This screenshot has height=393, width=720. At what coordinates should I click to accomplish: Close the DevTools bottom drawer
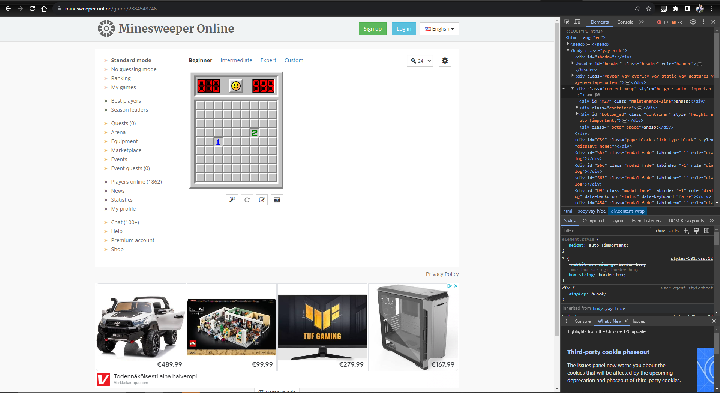coord(714,321)
